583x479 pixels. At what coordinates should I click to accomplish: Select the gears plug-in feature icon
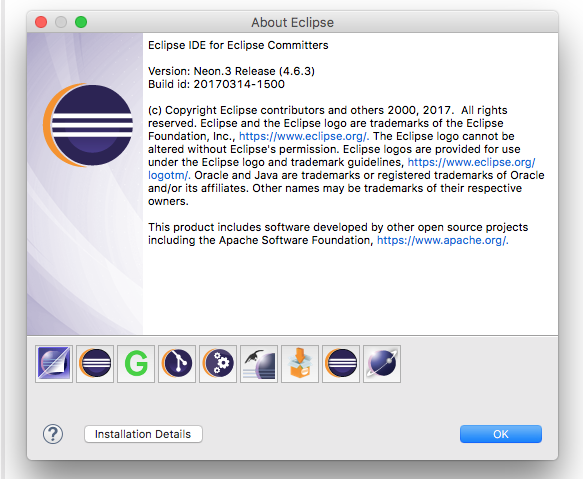pyautogui.click(x=218, y=363)
